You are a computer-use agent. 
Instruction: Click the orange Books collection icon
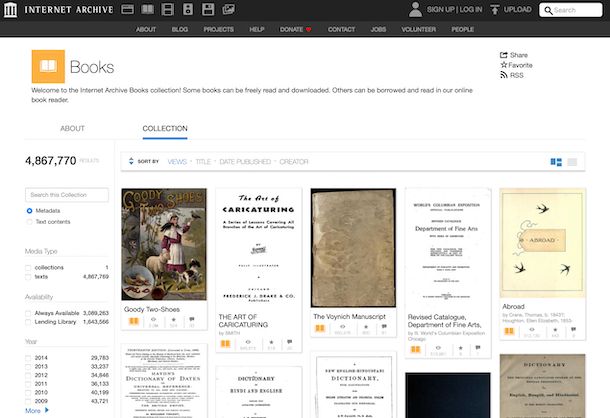(x=48, y=66)
